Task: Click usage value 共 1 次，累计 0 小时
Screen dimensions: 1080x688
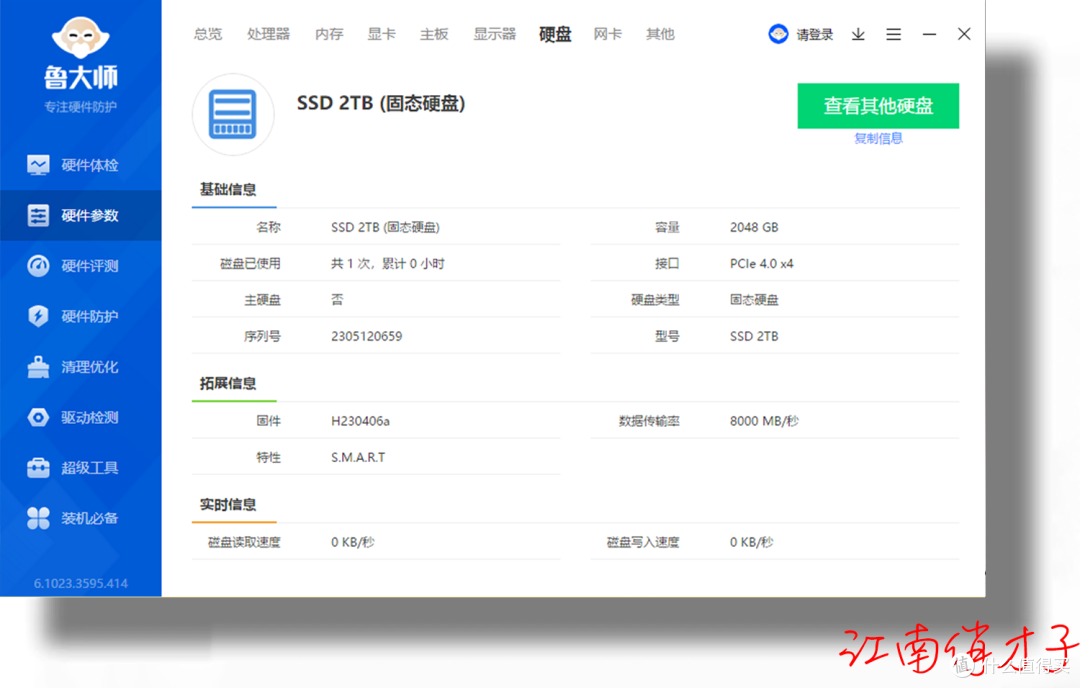Action: click(388, 264)
